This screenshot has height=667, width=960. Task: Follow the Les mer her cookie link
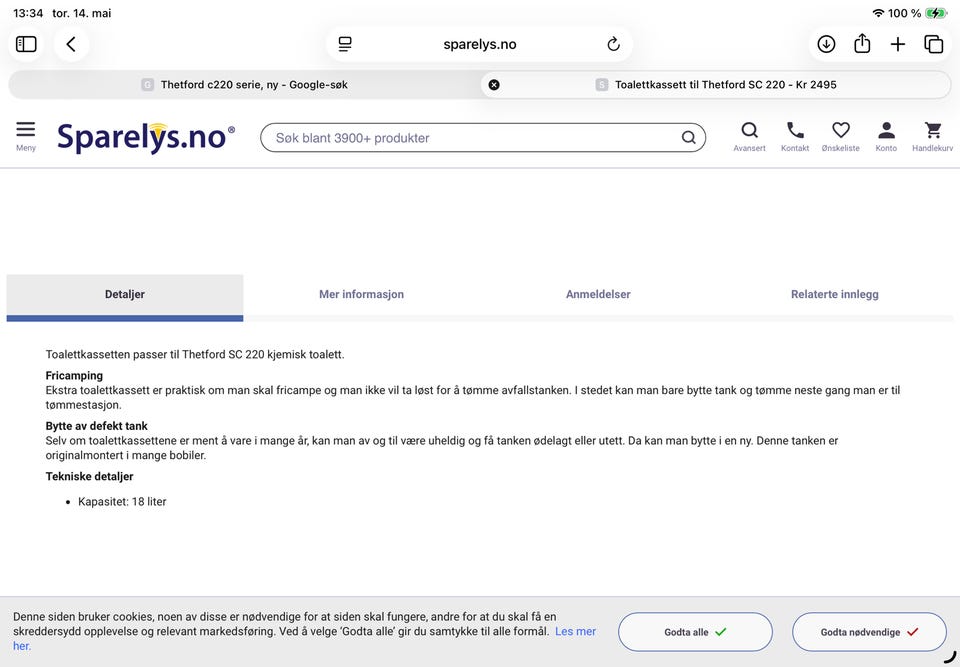click(x=575, y=631)
